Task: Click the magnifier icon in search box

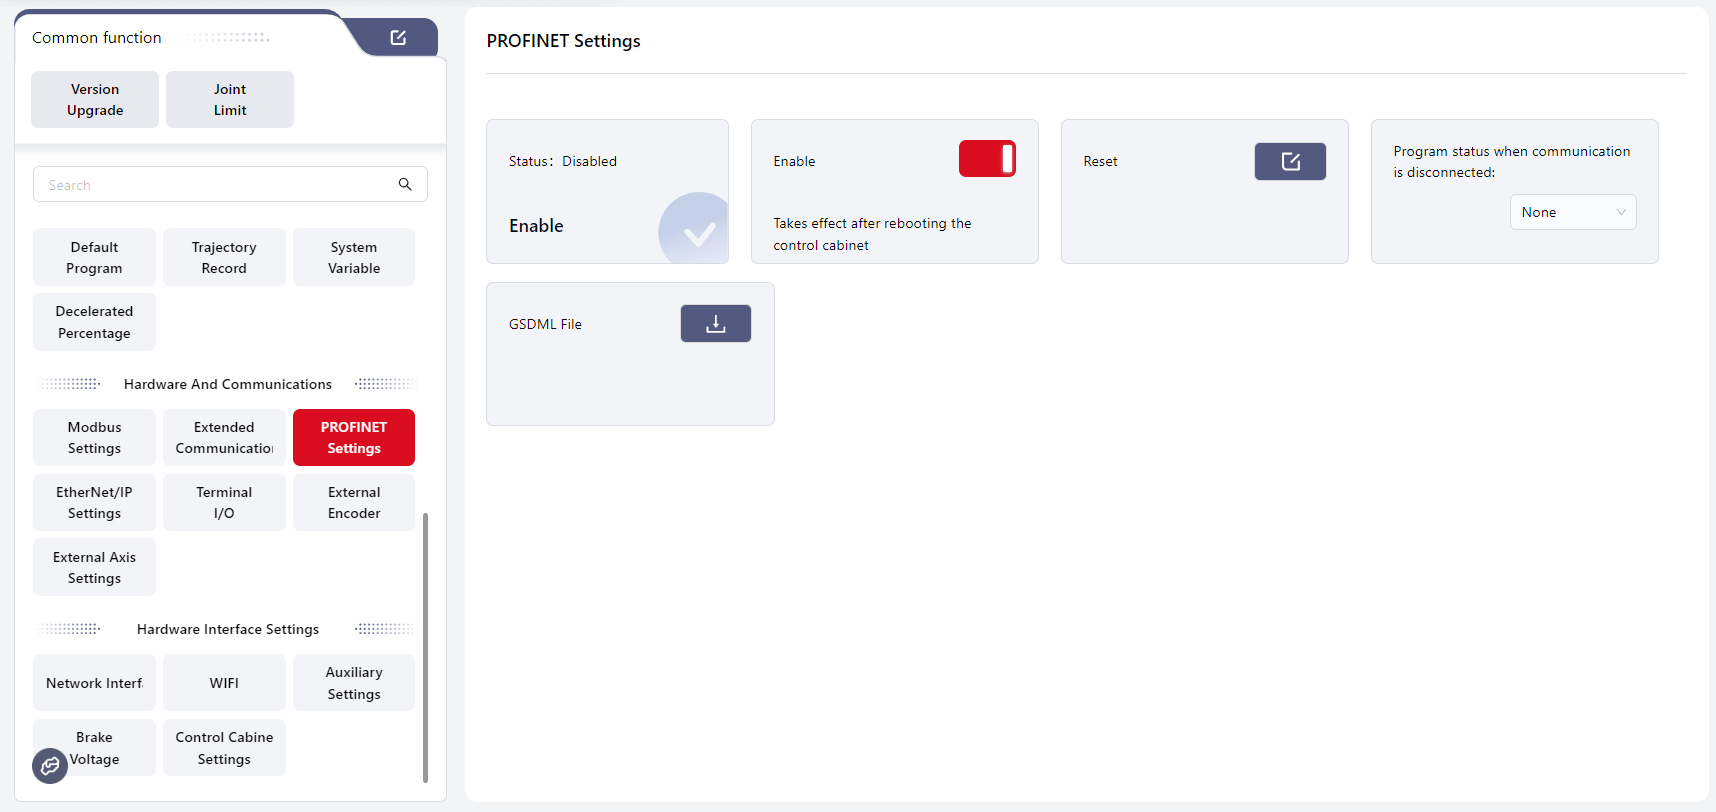Action: (x=405, y=184)
